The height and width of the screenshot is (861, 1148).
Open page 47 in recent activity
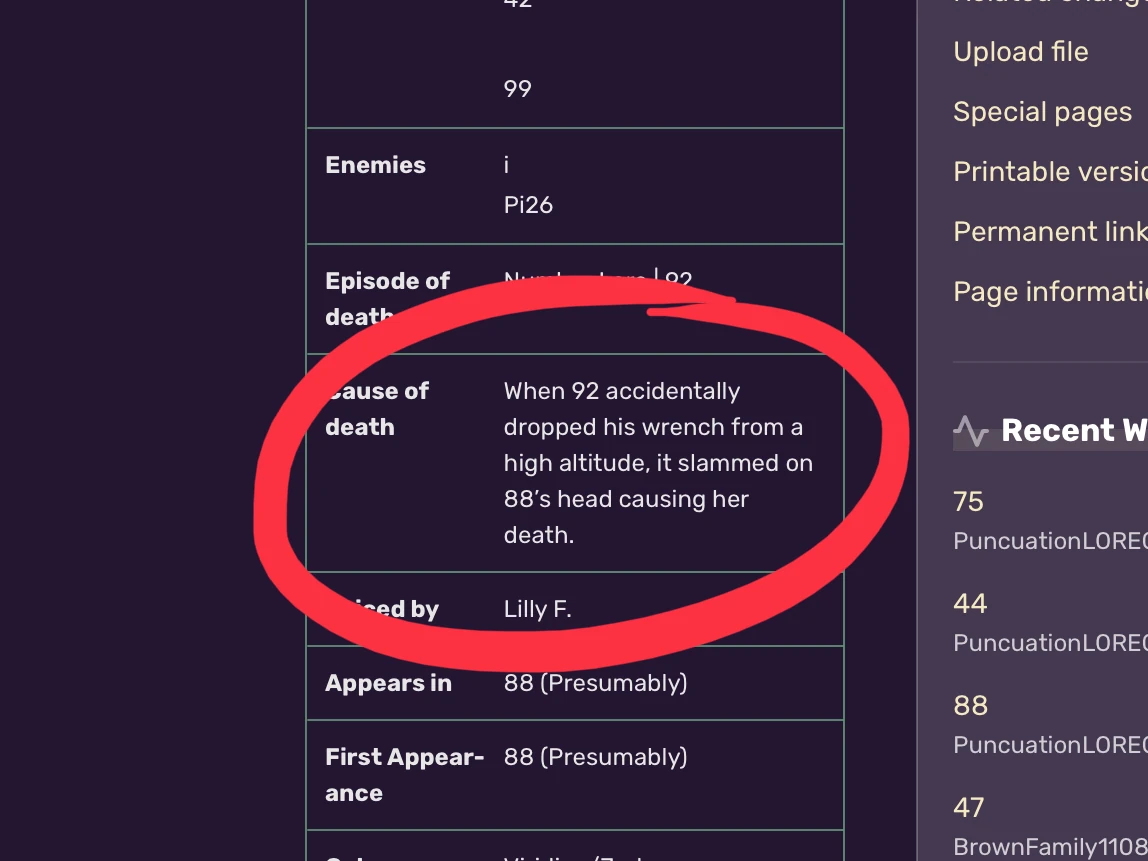point(969,808)
